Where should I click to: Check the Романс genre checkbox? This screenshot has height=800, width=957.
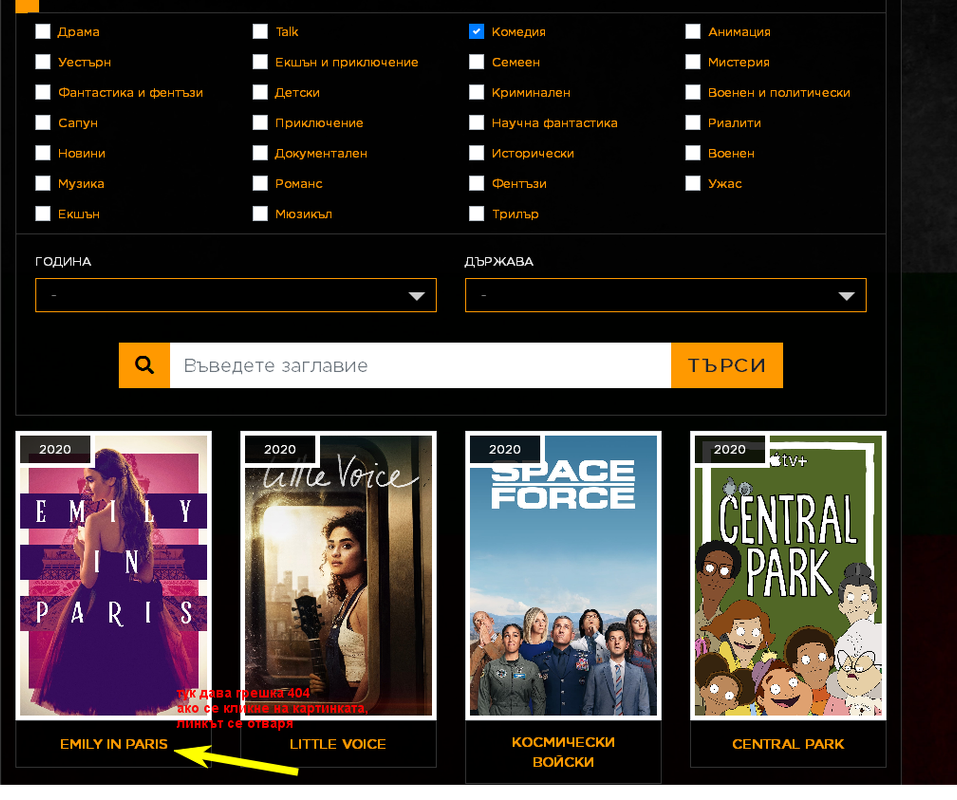pos(260,183)
